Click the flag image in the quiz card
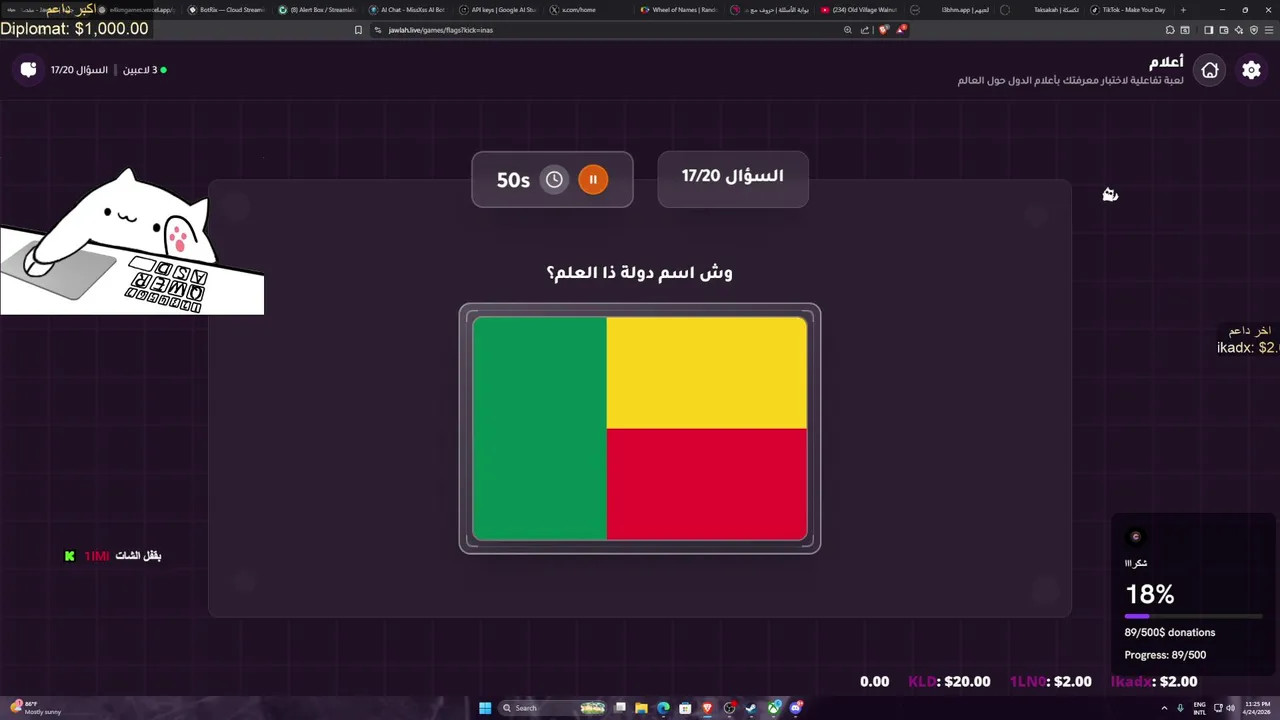This screenshot has width=1280, height=720. tap(640, 428)
